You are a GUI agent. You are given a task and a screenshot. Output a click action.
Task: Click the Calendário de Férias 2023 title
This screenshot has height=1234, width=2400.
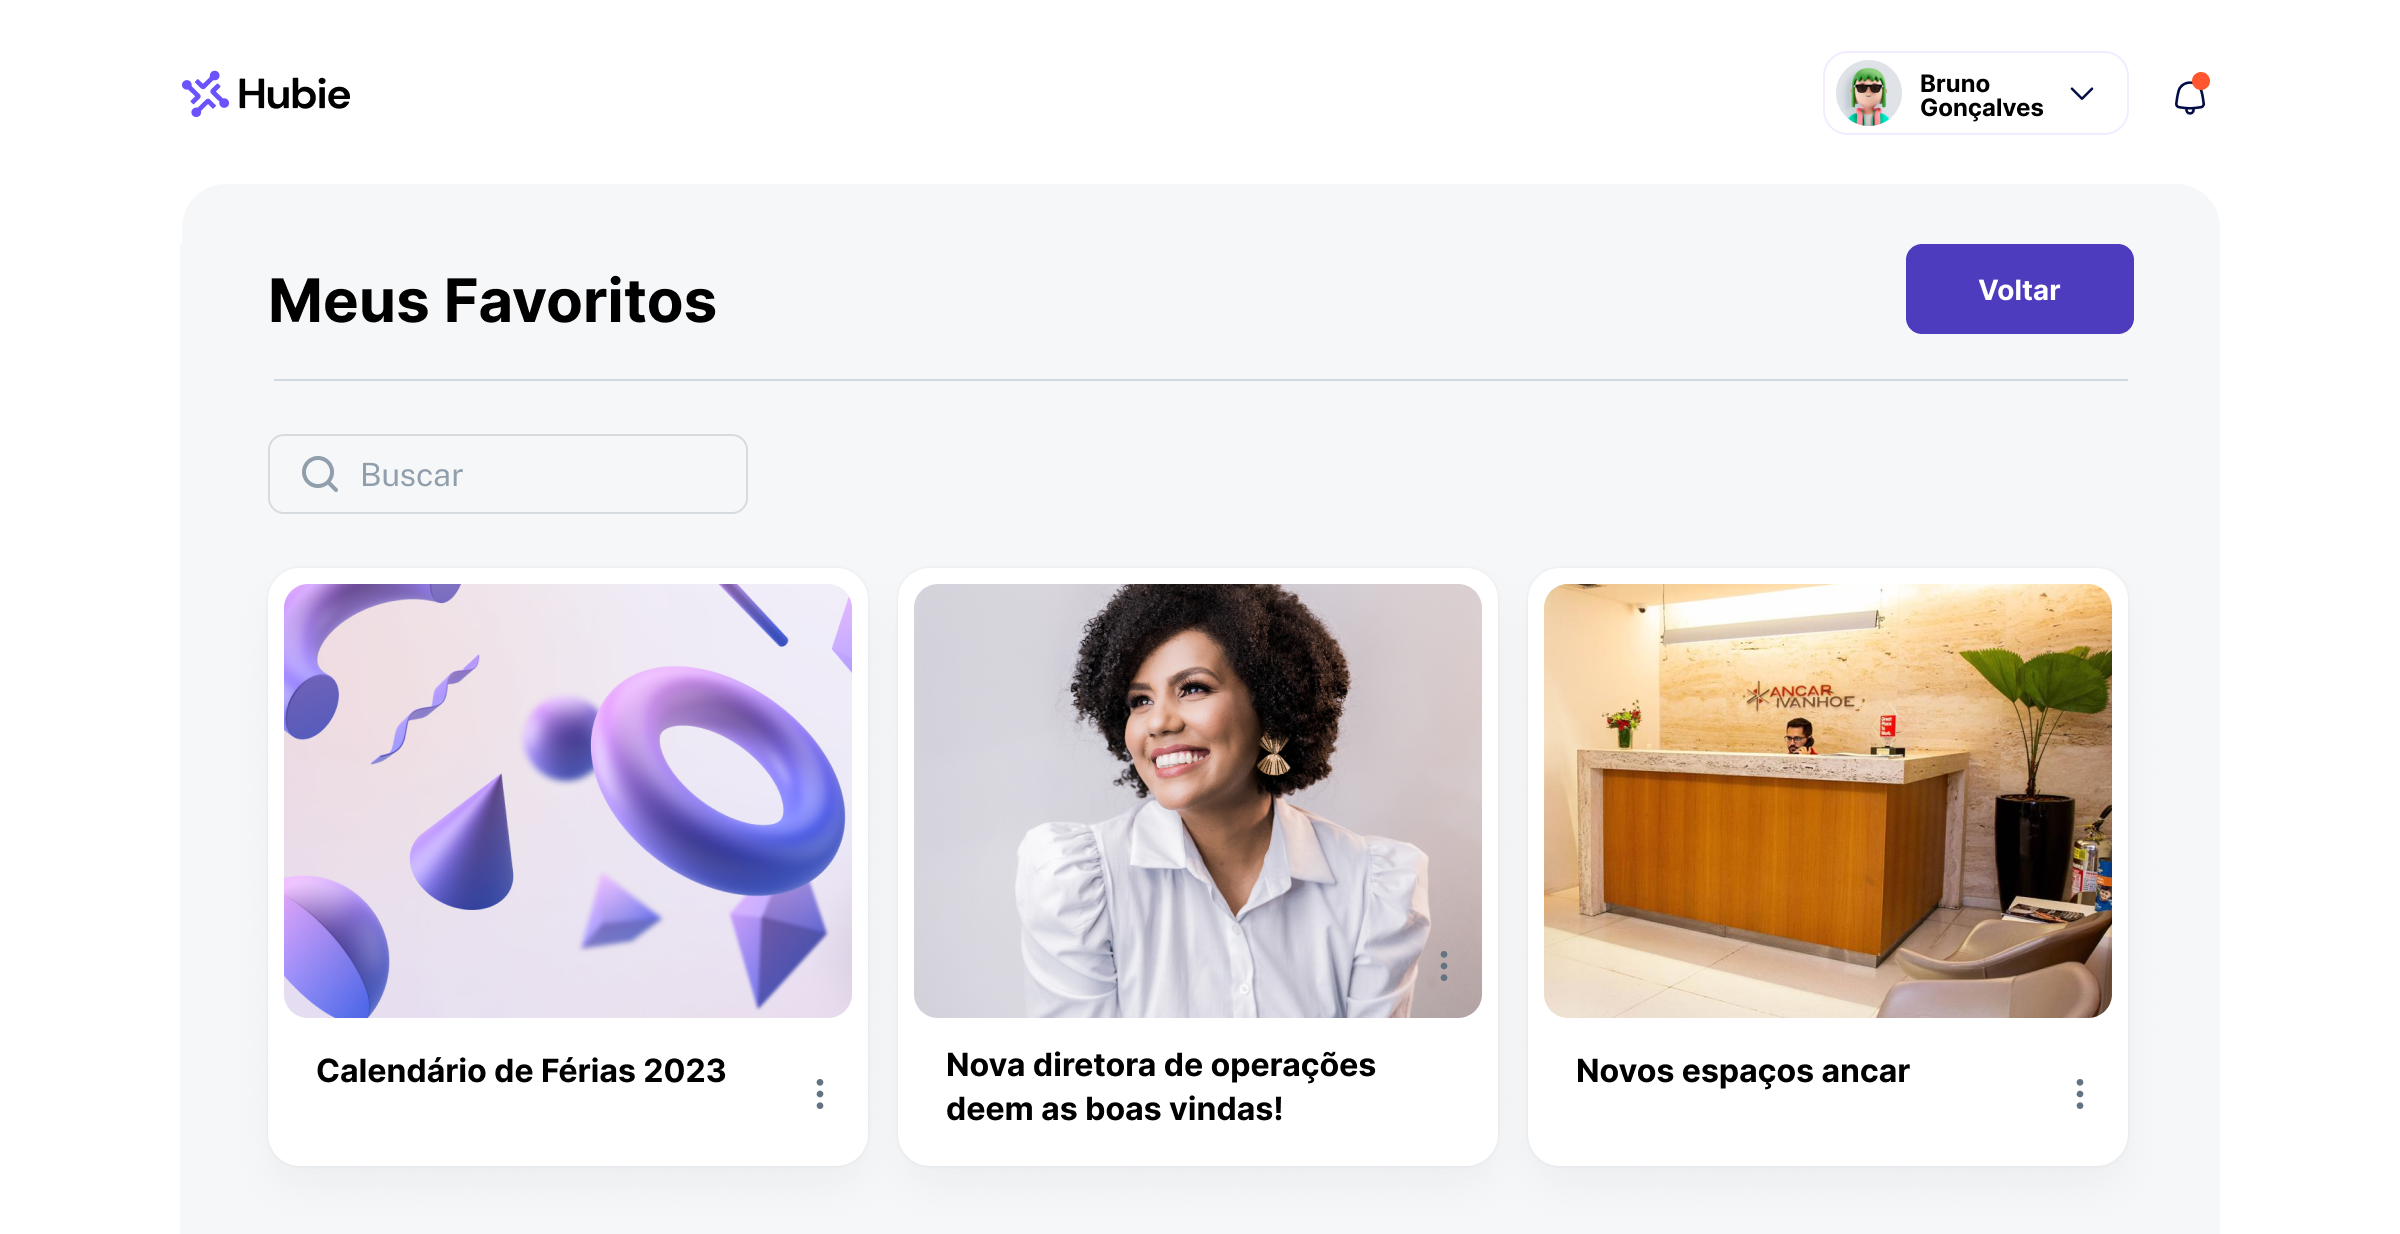coord(521,1071)
